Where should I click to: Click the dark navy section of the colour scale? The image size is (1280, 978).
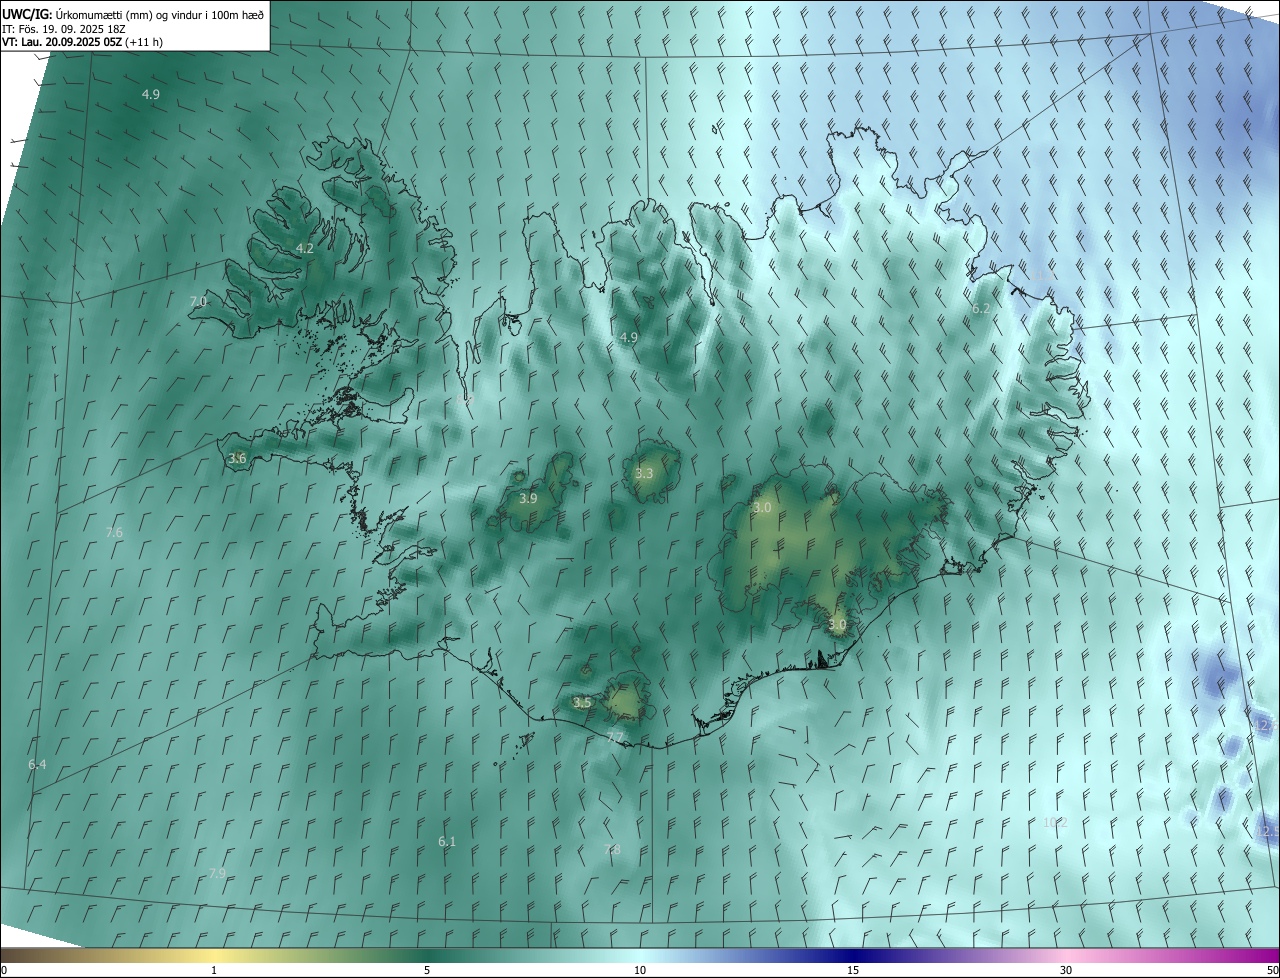[853, 955]
